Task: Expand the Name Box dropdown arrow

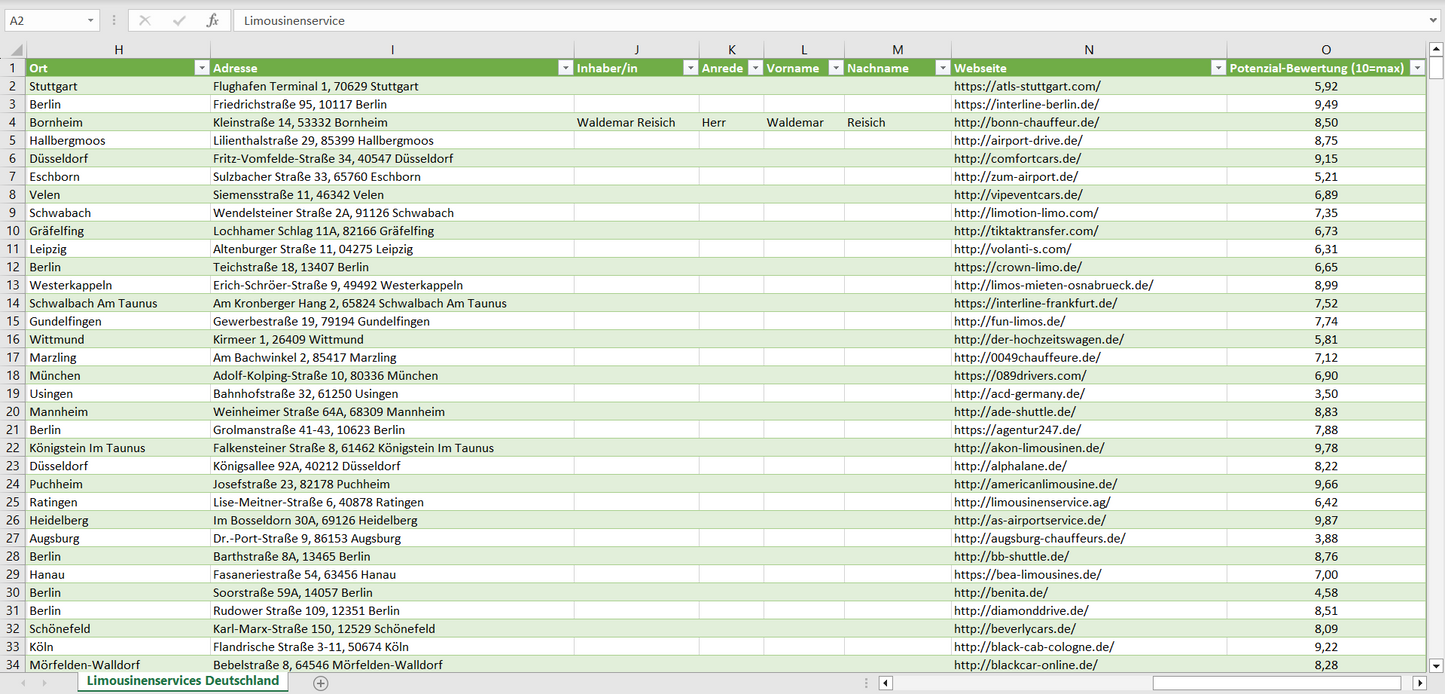Action: [x=90, y=20]
